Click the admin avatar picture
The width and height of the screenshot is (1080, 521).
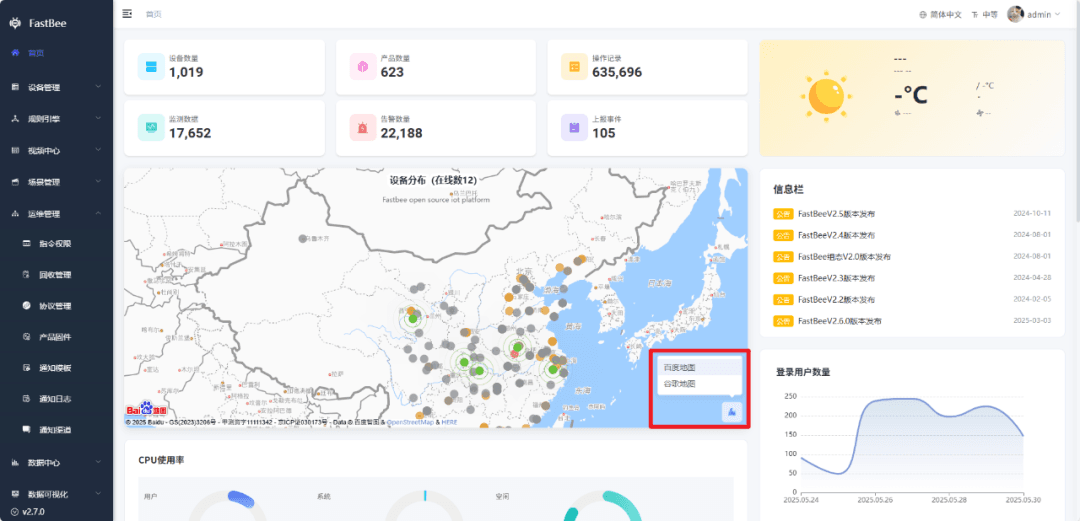[1015, 14]
